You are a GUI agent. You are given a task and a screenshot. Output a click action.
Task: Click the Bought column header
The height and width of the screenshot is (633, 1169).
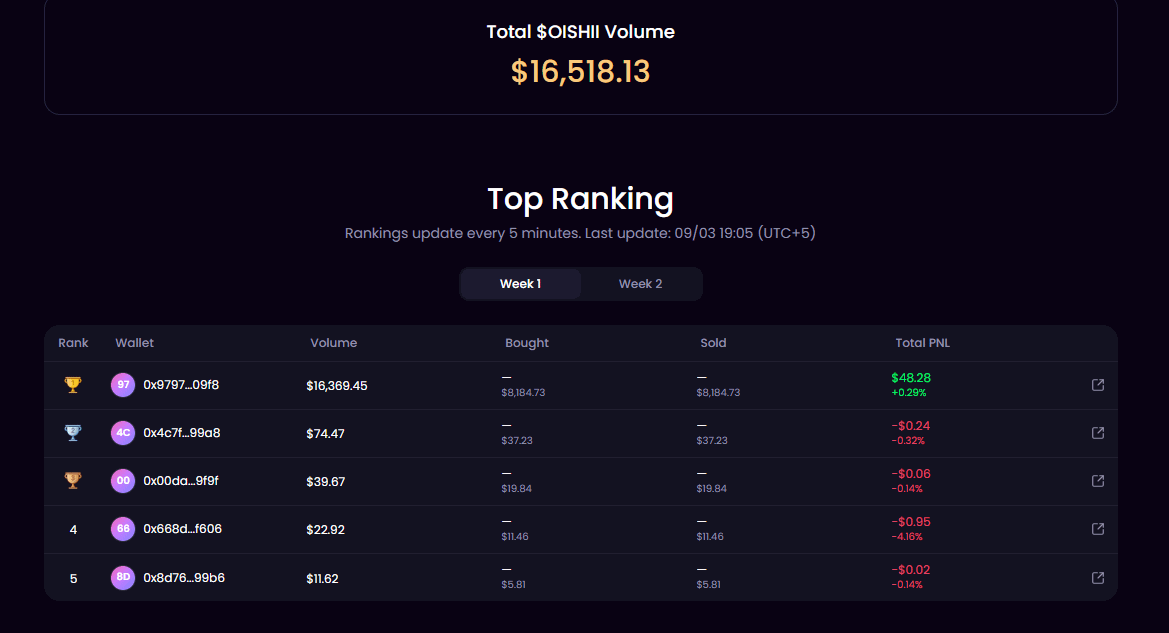pyautogui.click(x=526, y=343)
